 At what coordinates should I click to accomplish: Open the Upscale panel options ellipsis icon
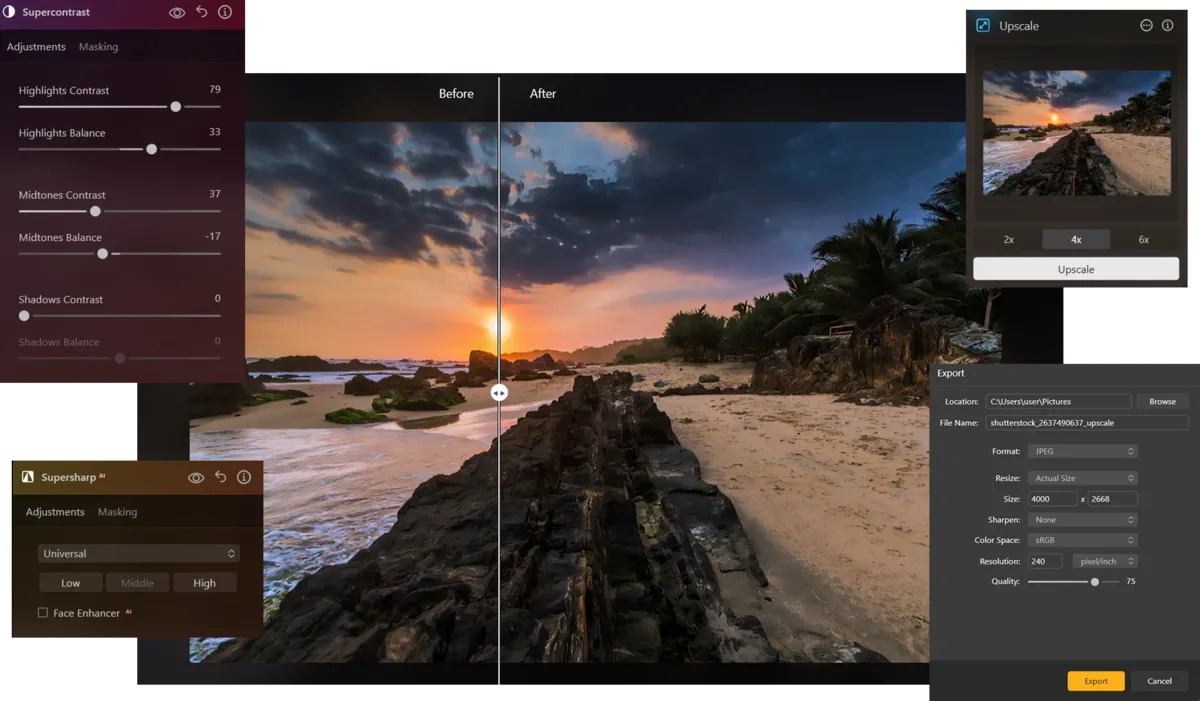(x=1146, y=25)
